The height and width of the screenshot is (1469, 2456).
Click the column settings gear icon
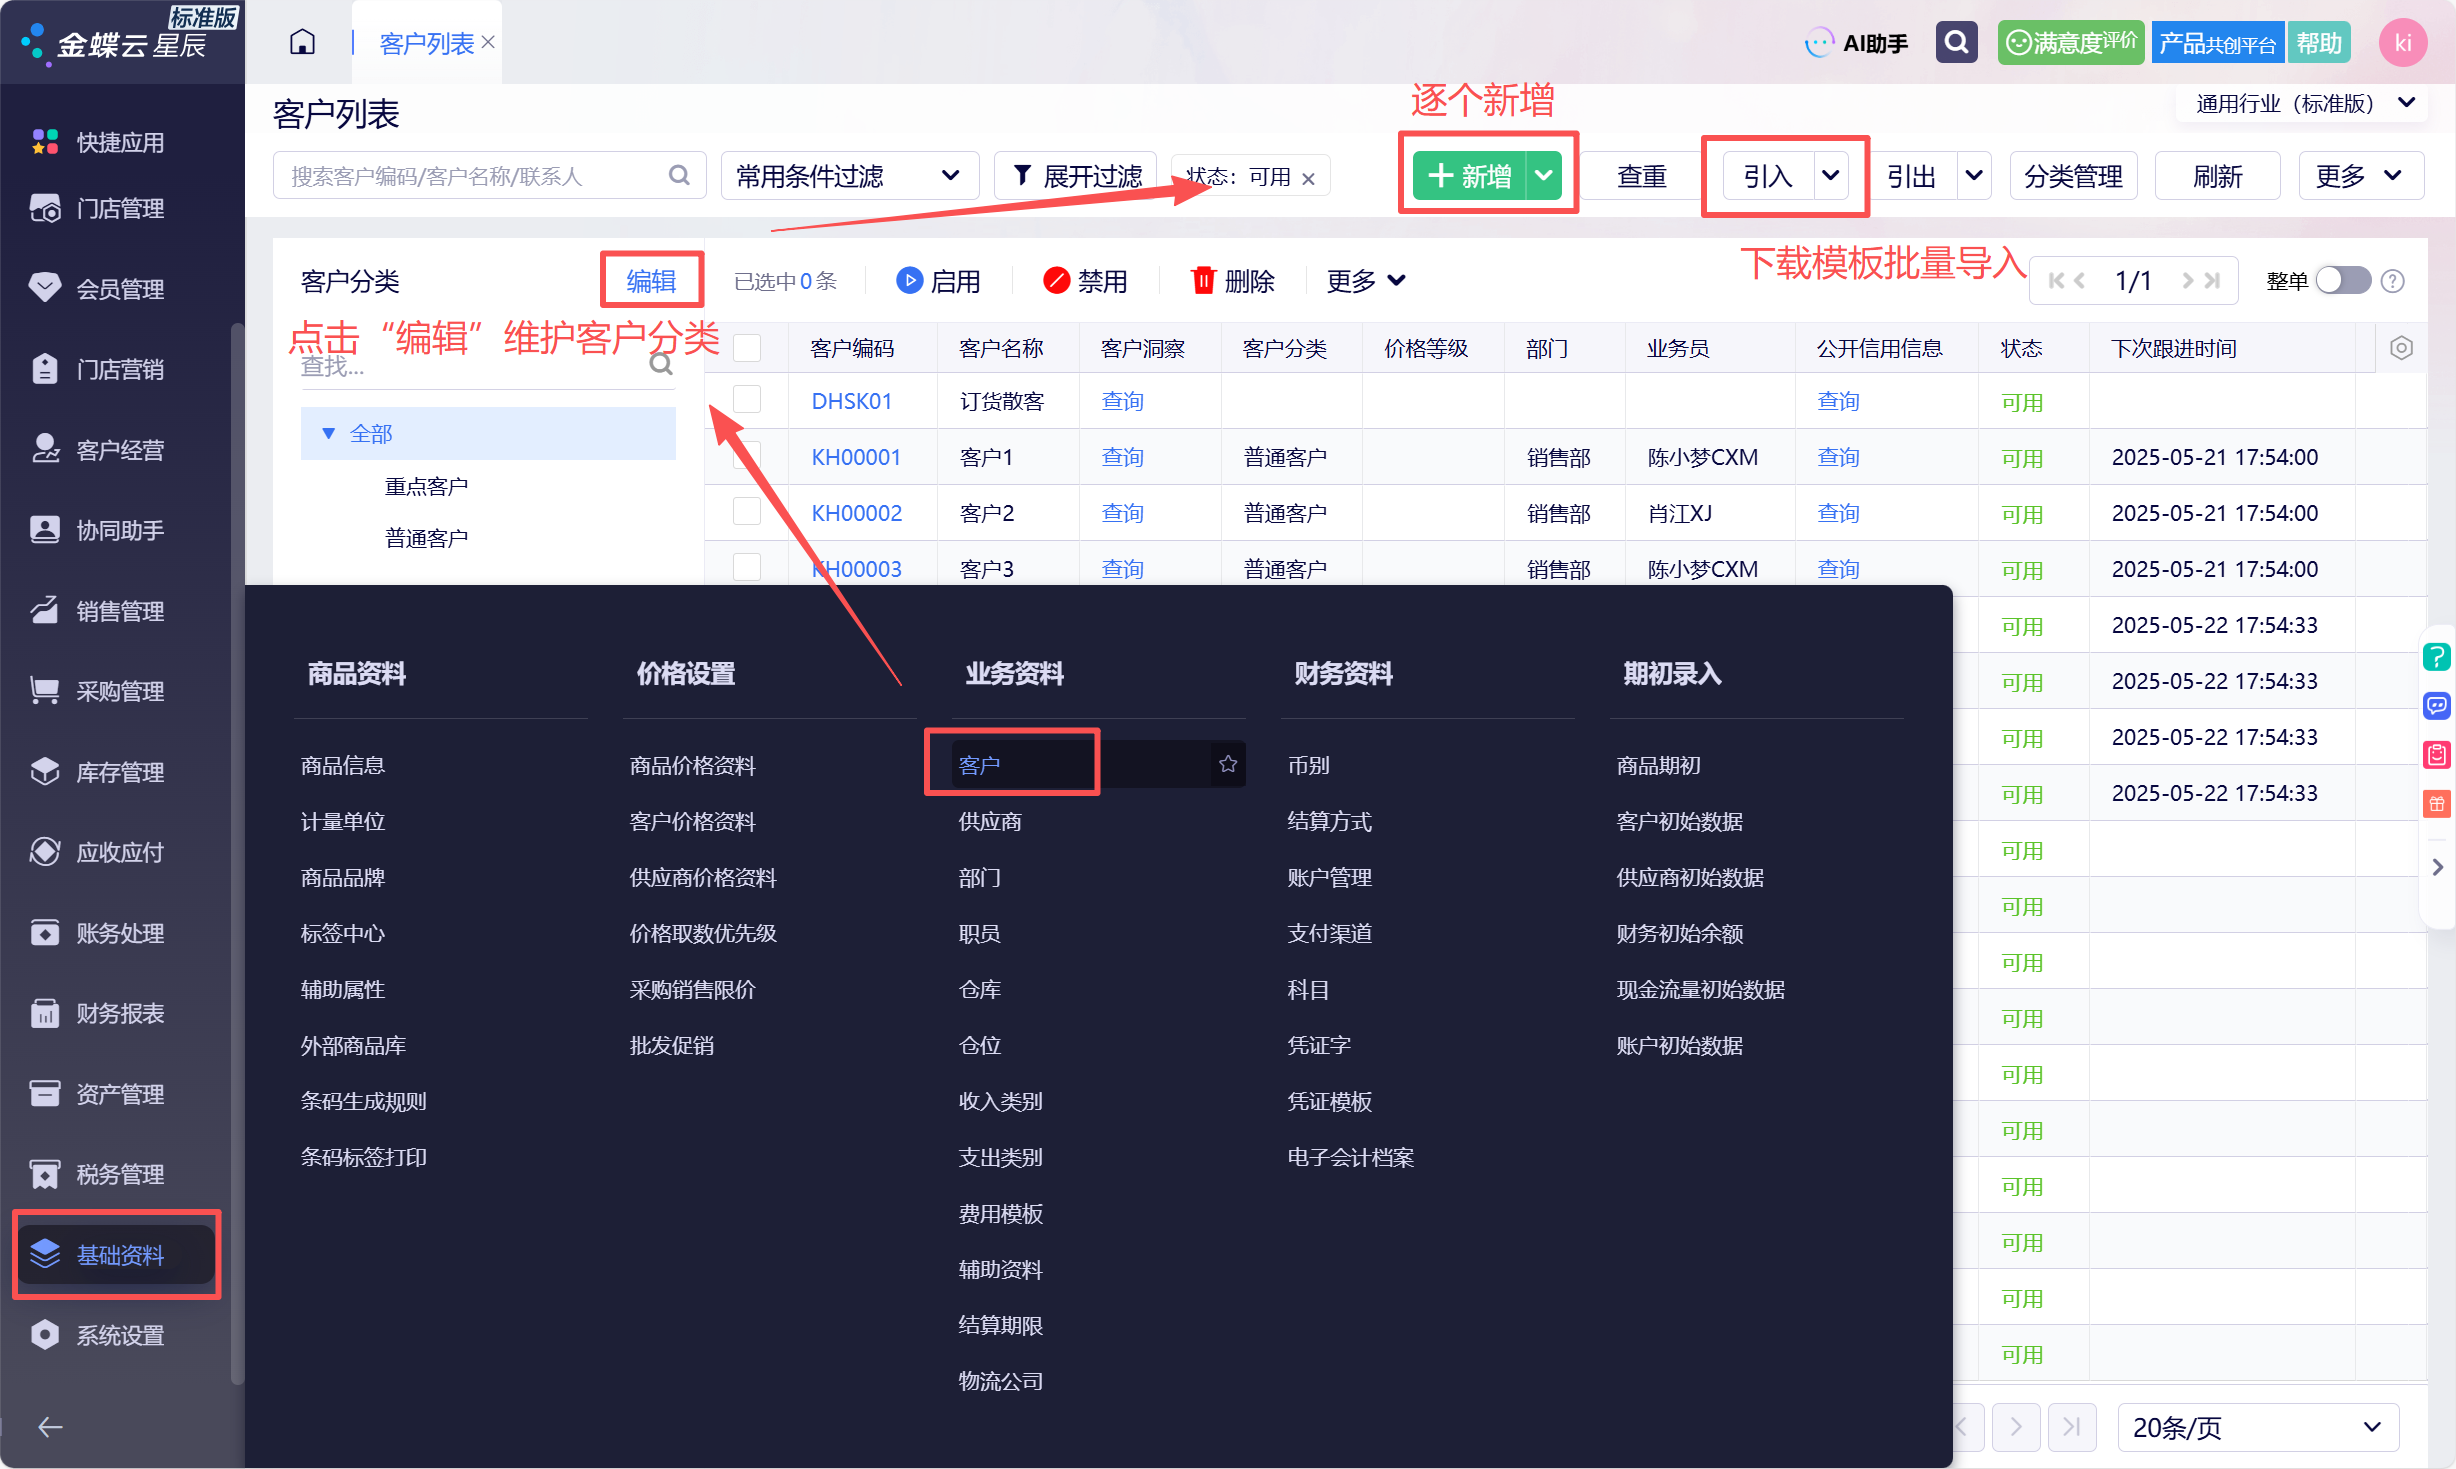(x=2401, y=348)
